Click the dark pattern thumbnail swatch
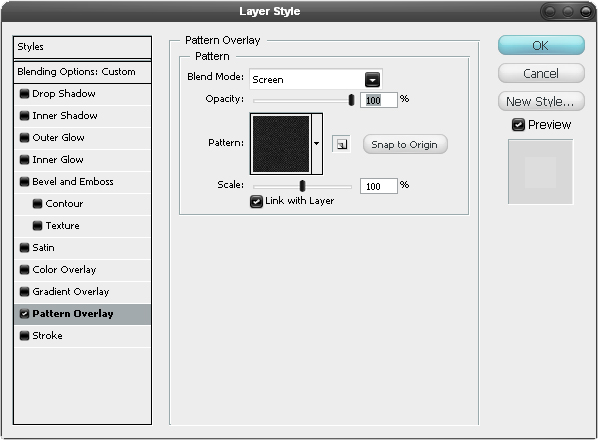 (281, 144)
